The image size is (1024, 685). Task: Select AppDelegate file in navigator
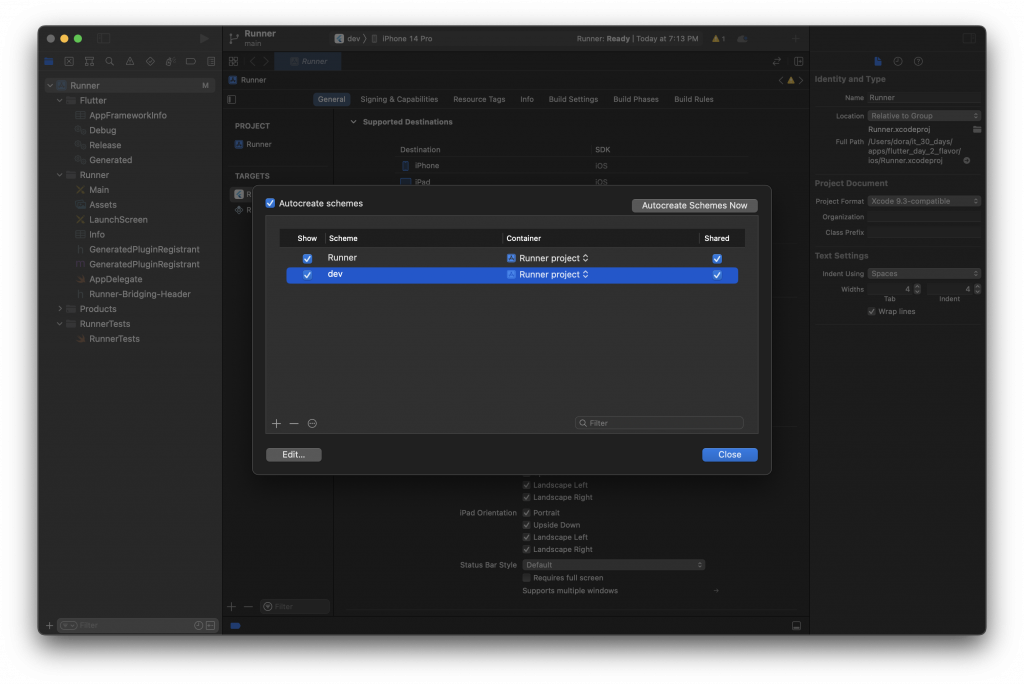click(116, 279)
